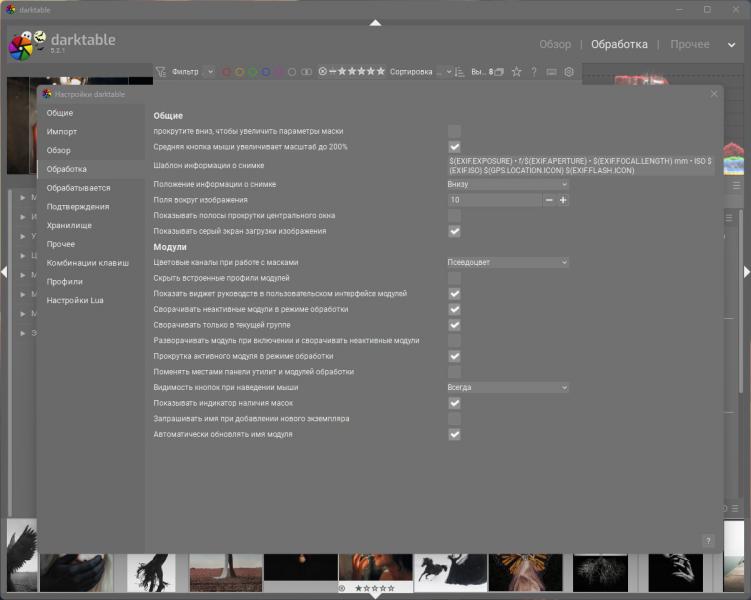
Task: Enable showing central window scrollbars
Action: (x=454, y=216)
